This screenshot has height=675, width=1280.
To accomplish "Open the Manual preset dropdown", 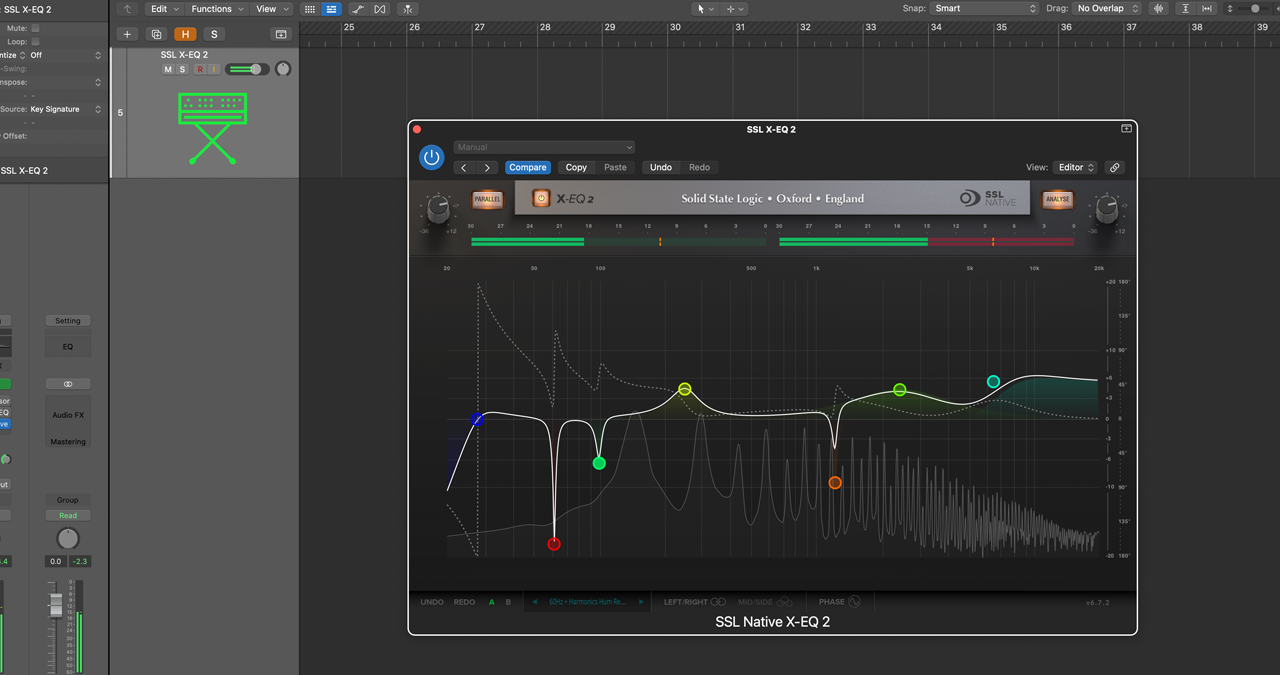I will click(x=544, y=147).
